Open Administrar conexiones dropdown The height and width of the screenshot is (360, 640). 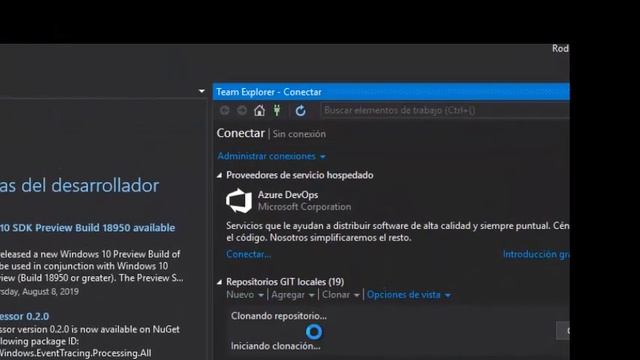pos(271,156)
